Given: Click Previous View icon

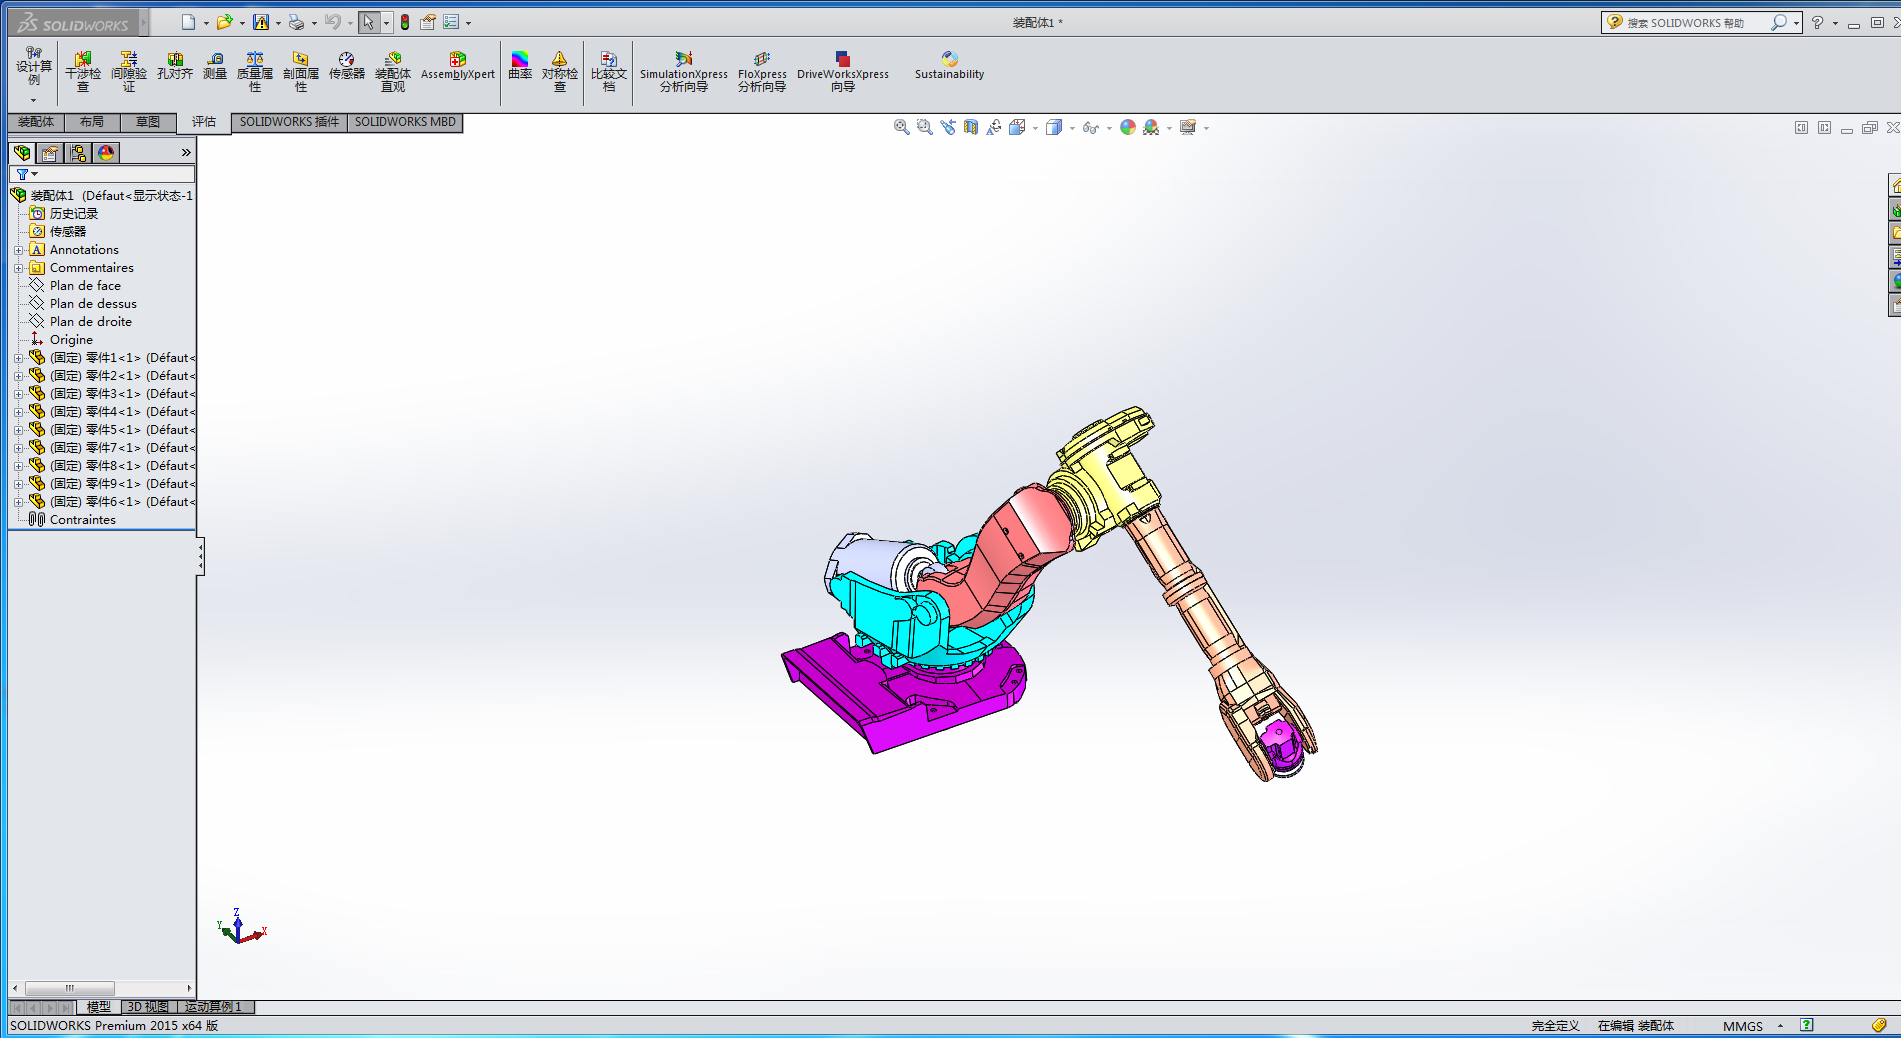Looking at the screenshot, I should point(947,127).
